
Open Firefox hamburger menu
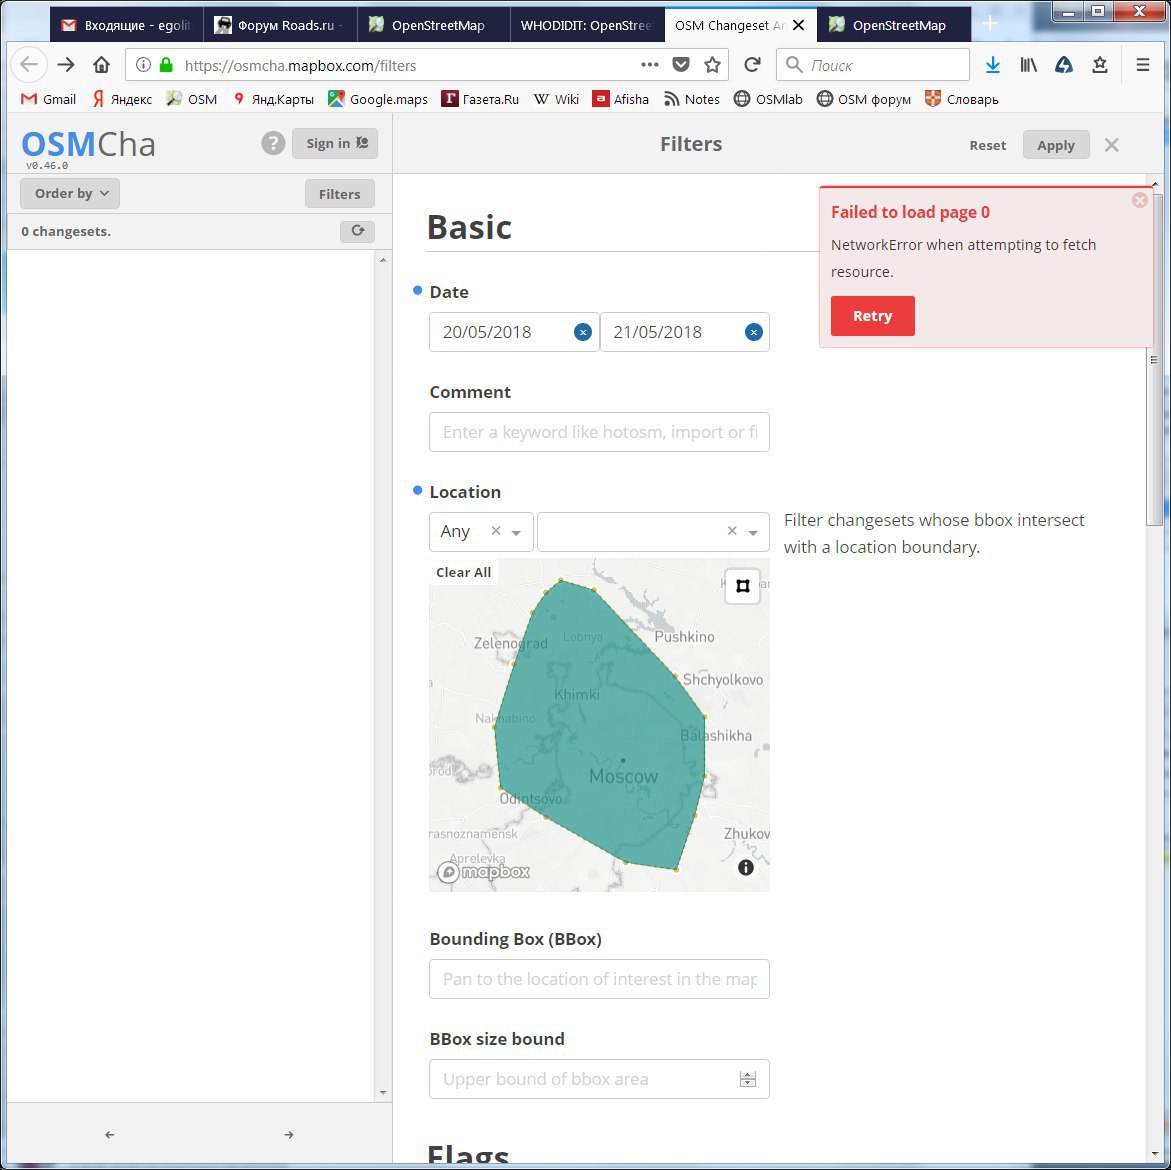pos(1143,65)
